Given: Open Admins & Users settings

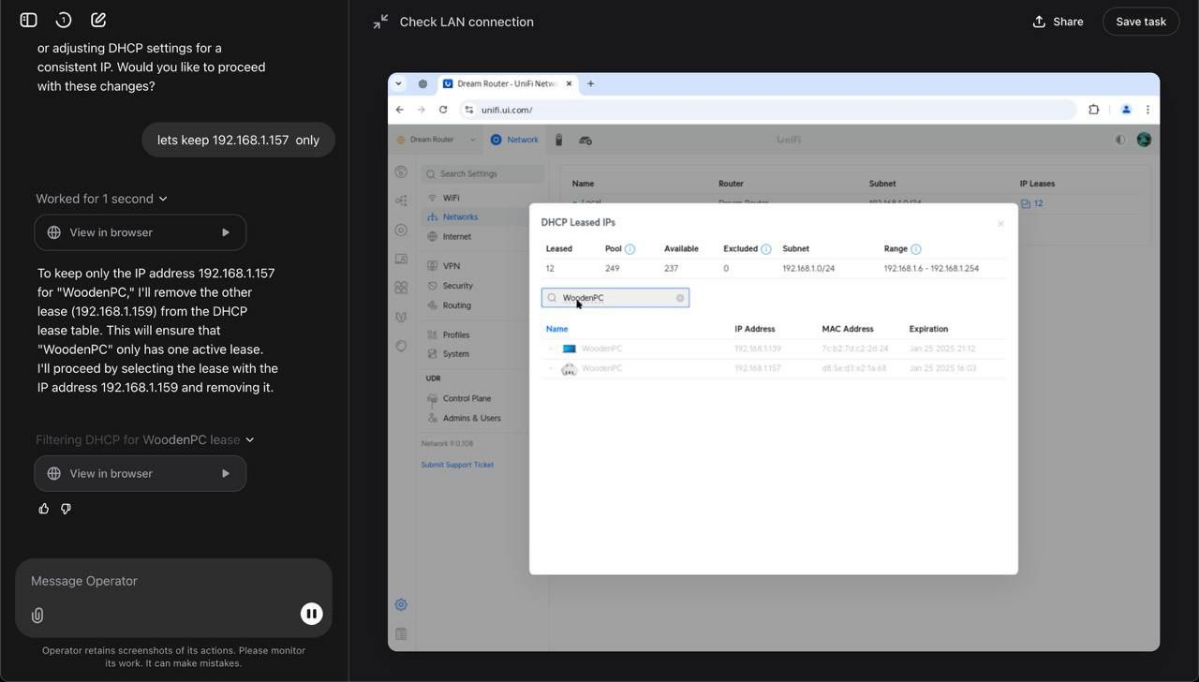Looking at the screenshot, I should (471, 418).
